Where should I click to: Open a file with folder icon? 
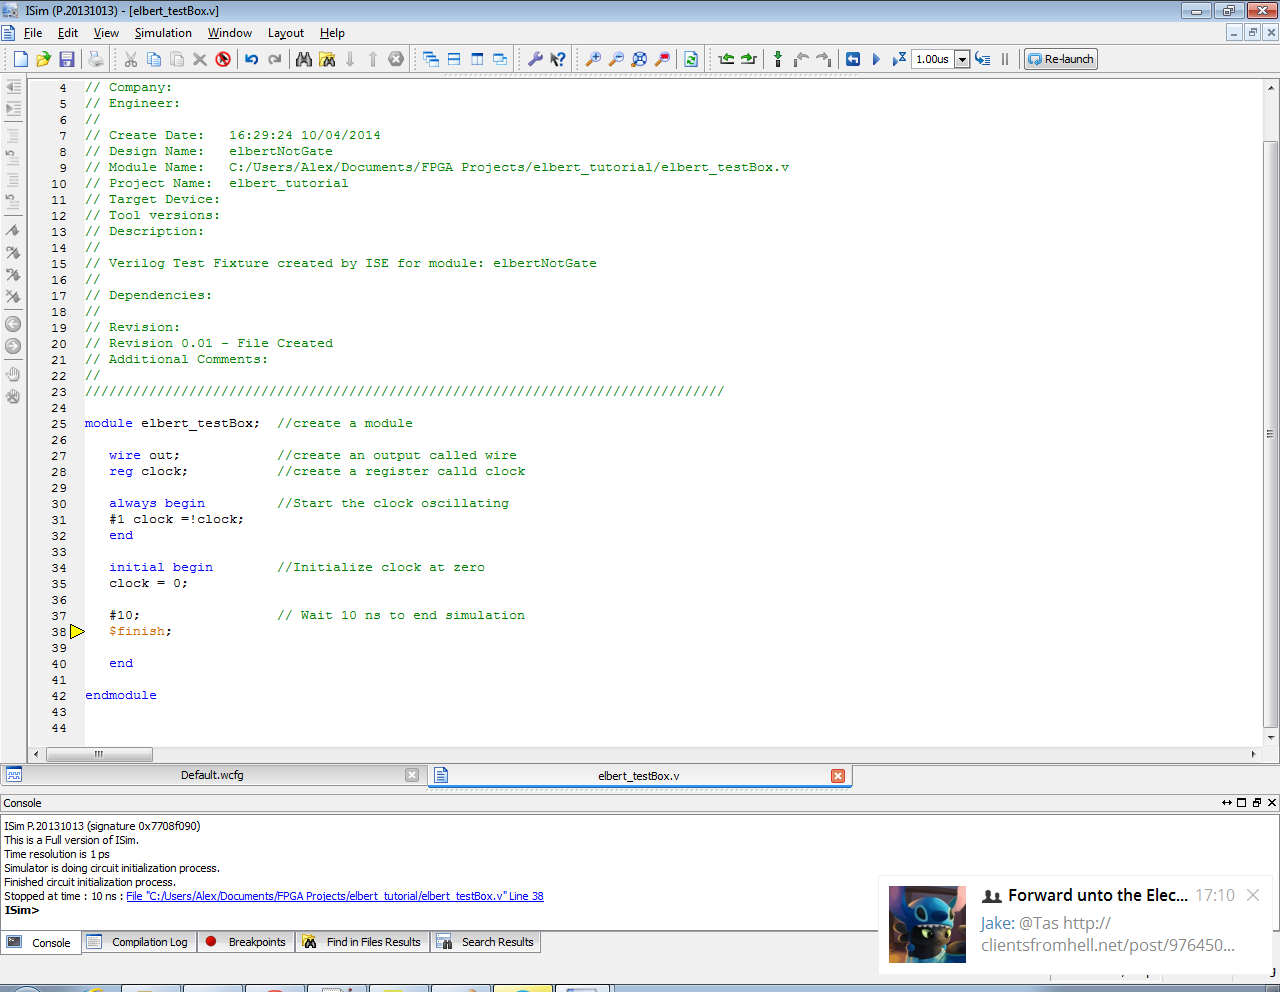(x=43, y=59)
